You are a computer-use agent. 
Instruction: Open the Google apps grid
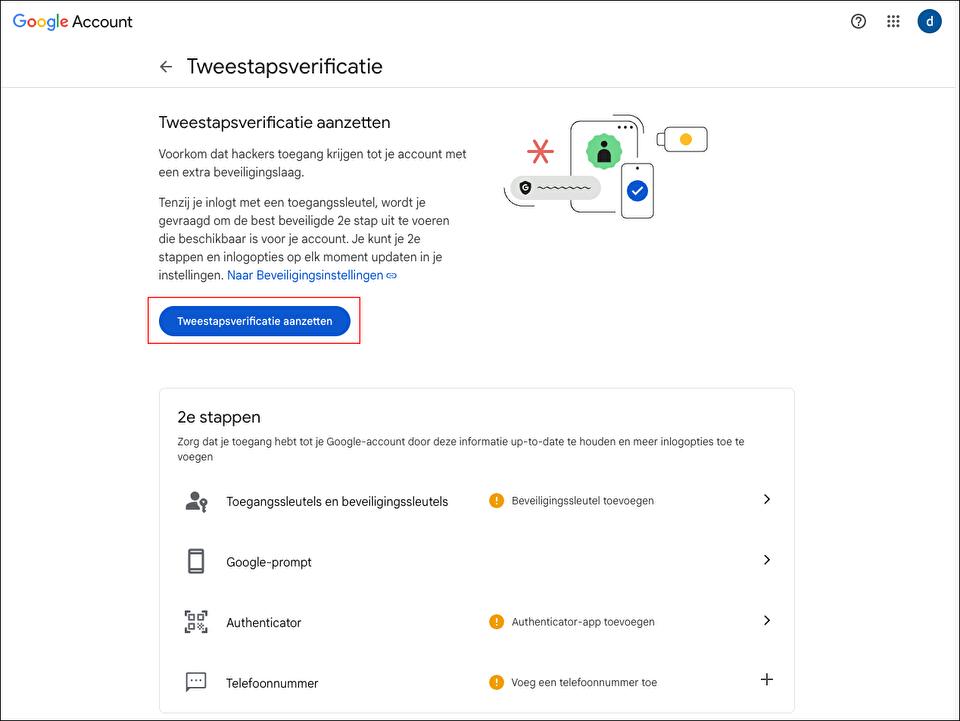click(x=893, y=21)
